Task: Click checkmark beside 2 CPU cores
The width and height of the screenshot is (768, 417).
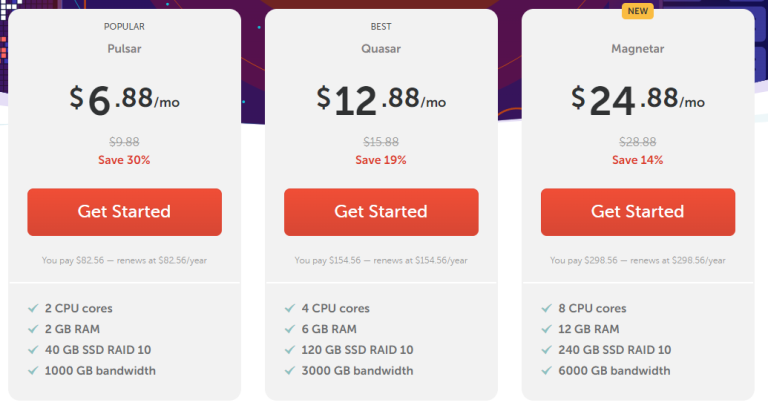Action: pyautogui.click(x=33, y=308)
